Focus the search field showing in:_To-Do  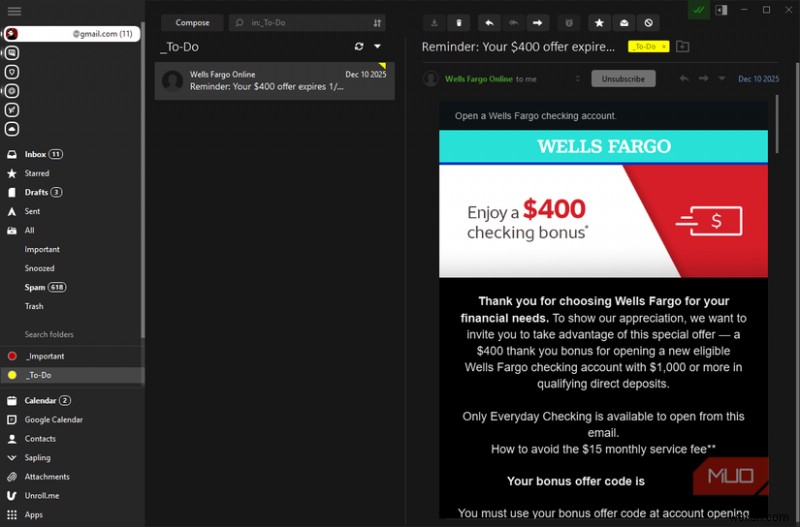pos(301,22)
